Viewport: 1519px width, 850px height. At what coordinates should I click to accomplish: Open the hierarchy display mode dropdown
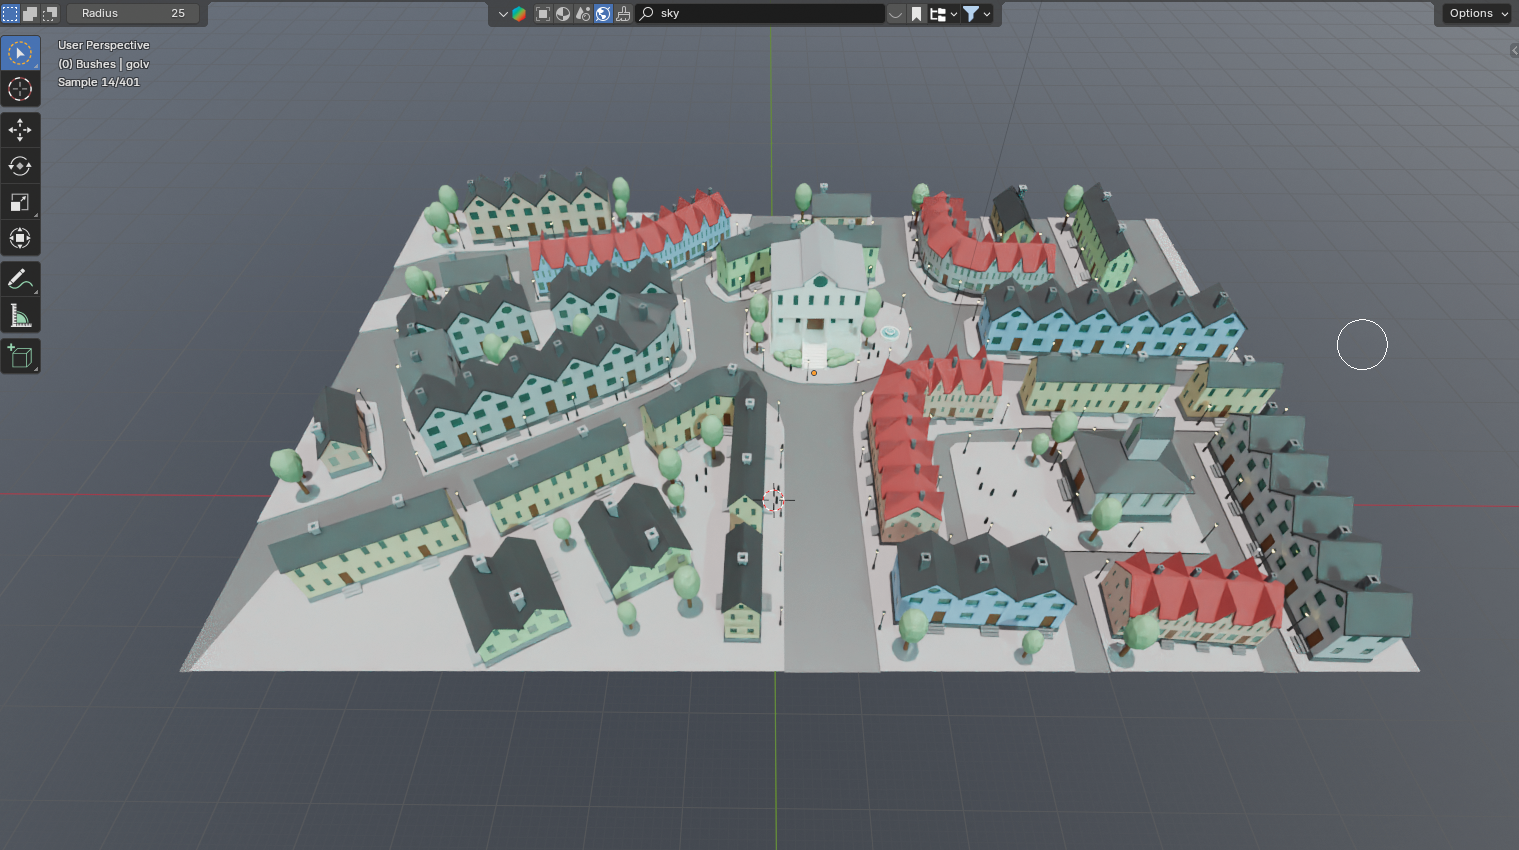pos(943,13)
